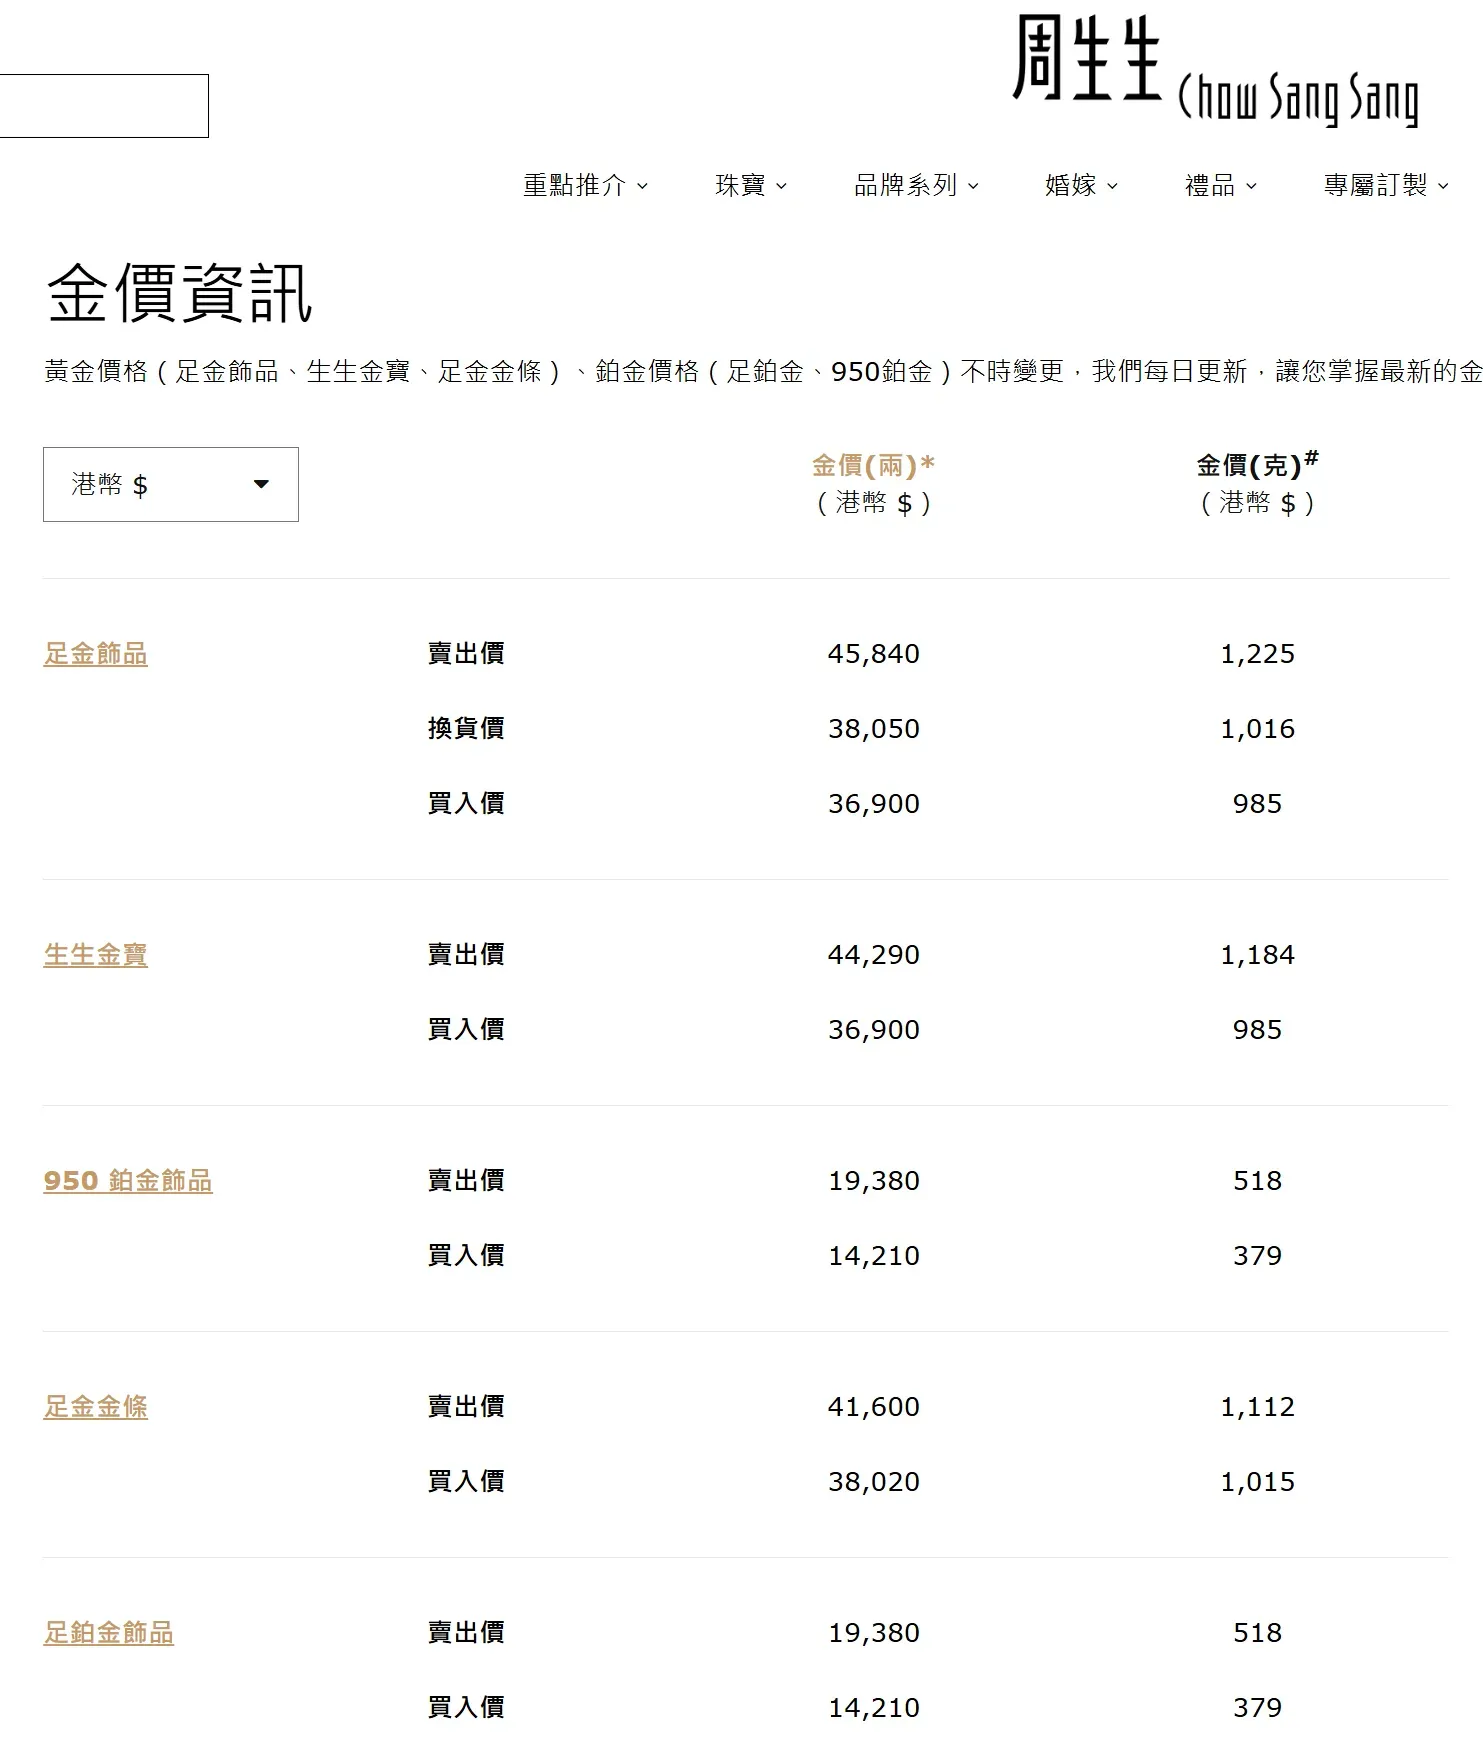Expand the 重點推介 menu chevron
Screen dimensions: 1483x1747
point(642,186)
